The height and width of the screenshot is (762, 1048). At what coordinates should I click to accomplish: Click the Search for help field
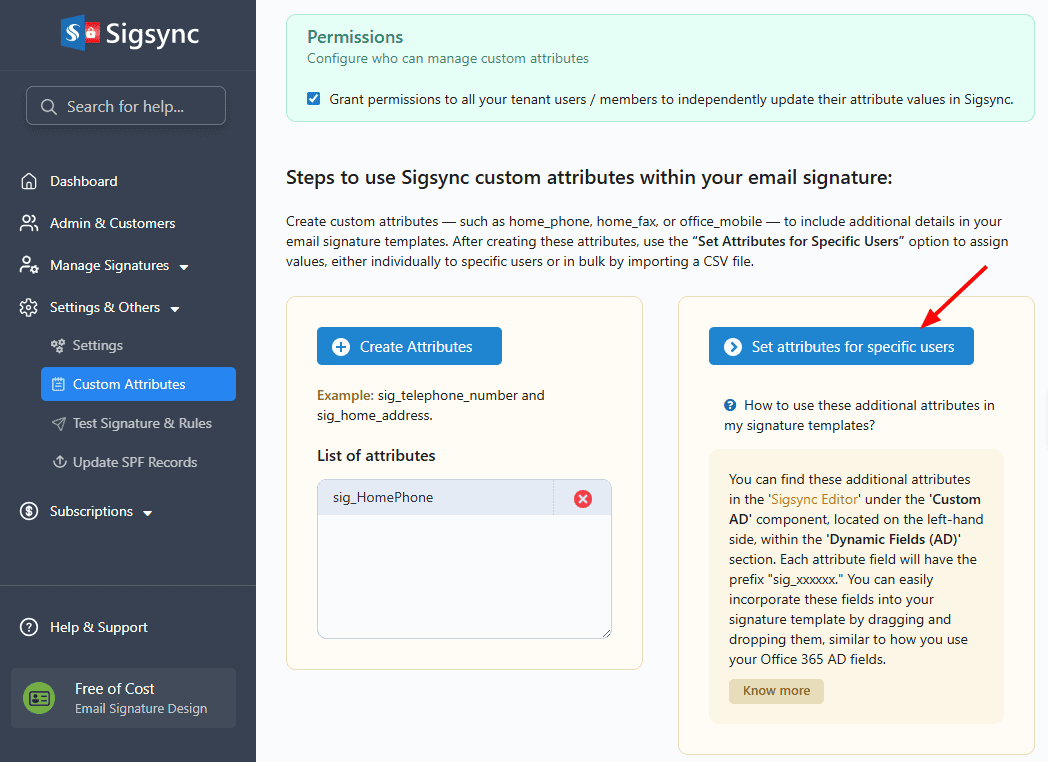(x=125, y=106)
